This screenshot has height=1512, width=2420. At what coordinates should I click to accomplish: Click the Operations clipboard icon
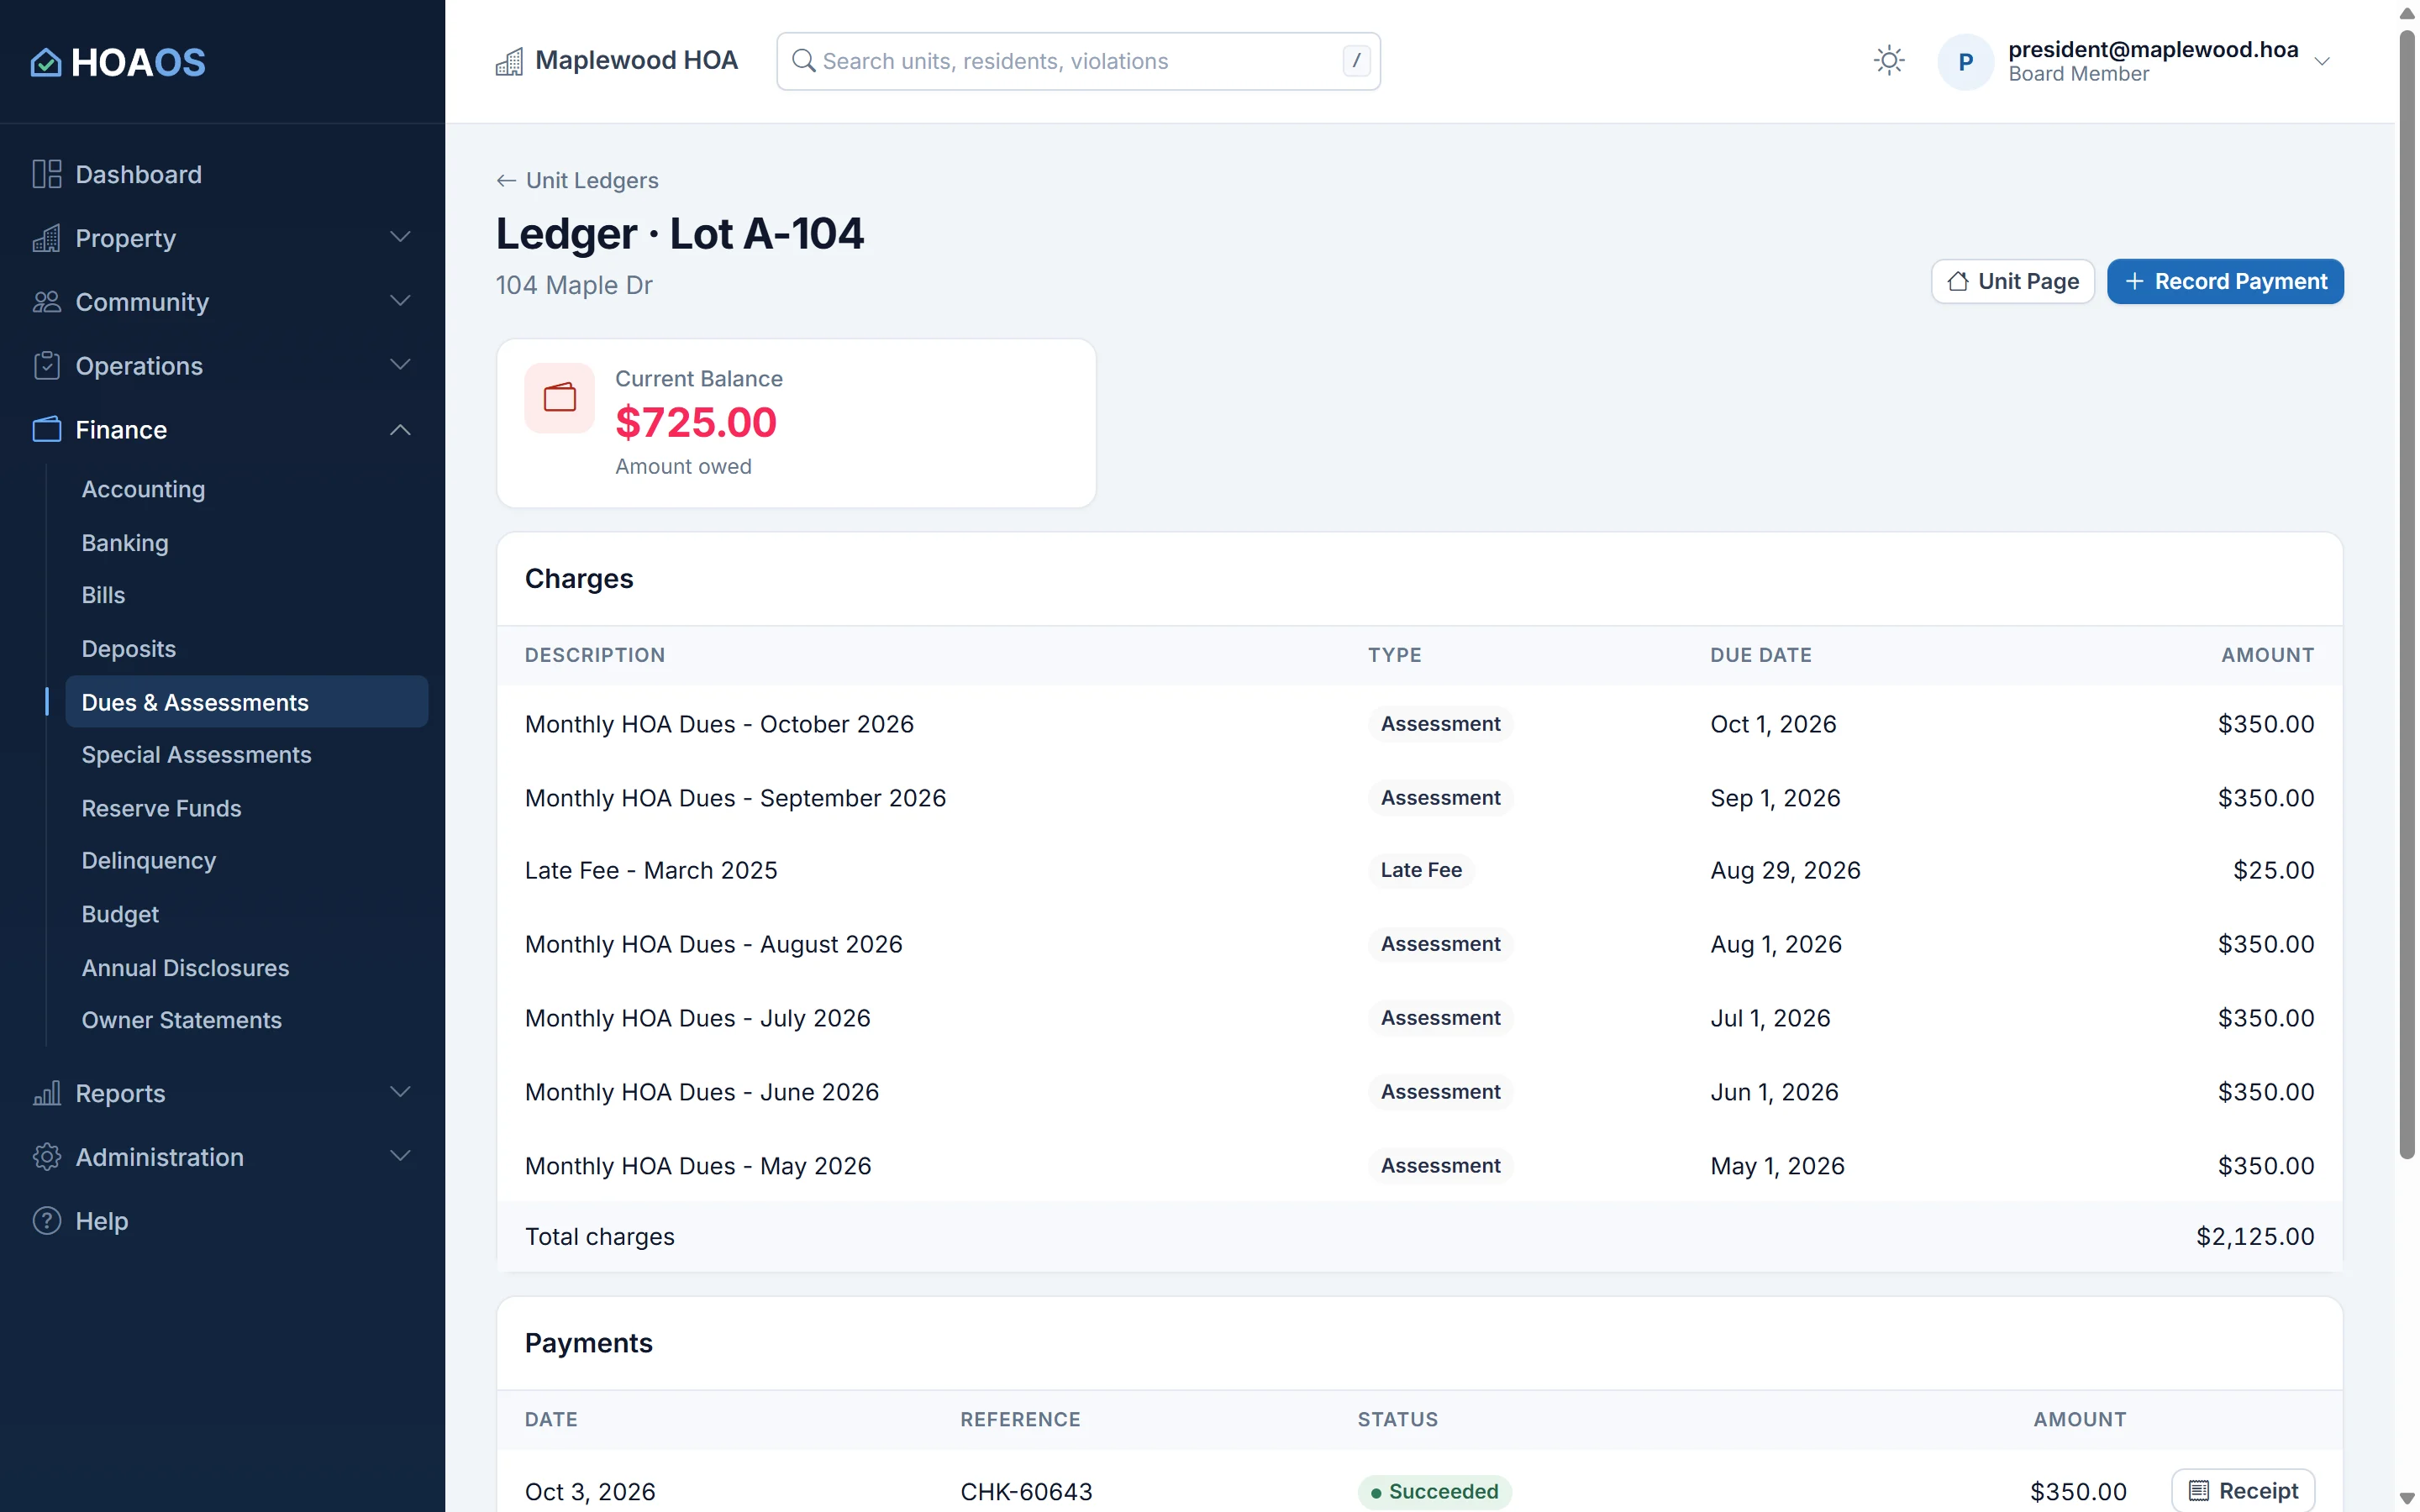tap(46, 366)
